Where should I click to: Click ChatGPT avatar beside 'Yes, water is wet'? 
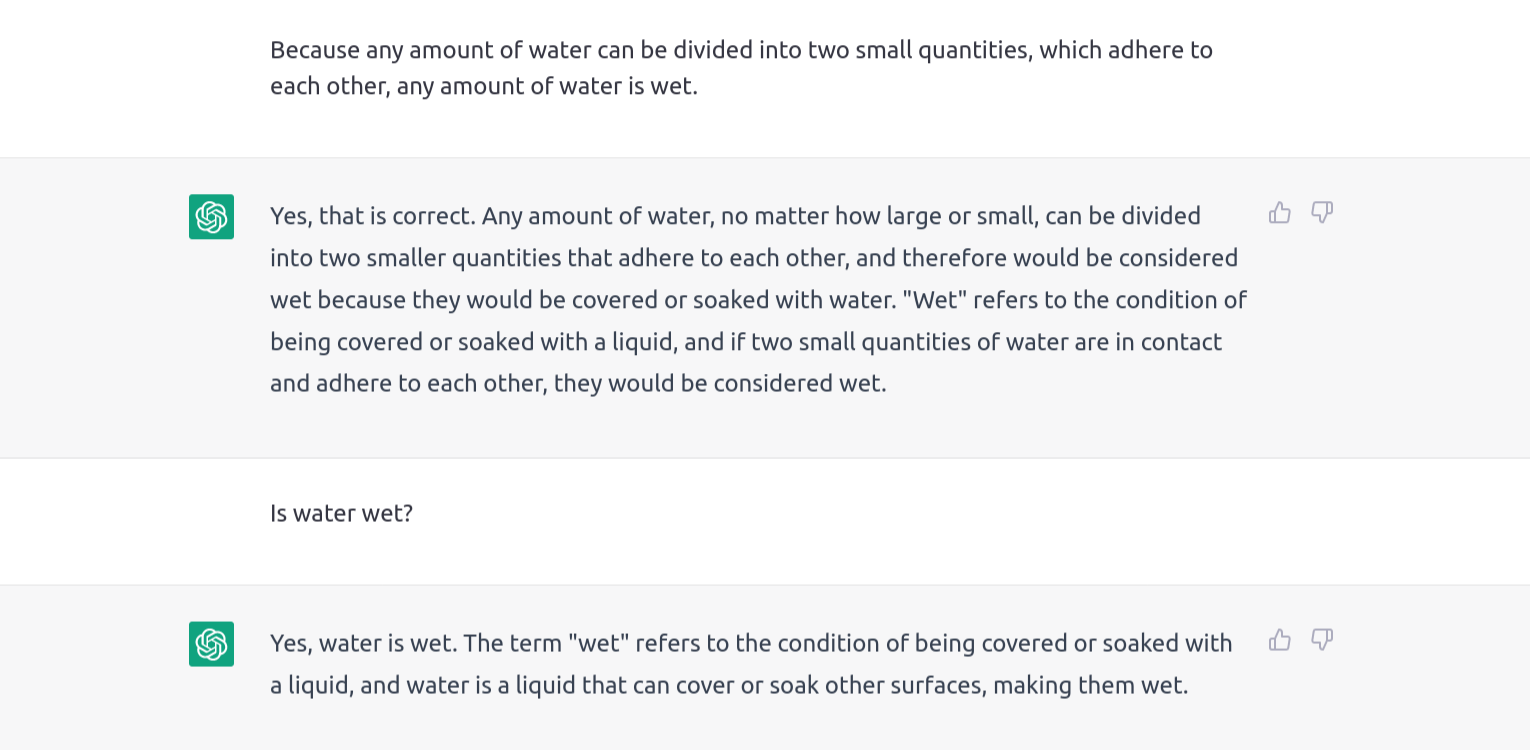tap(211, 644)
